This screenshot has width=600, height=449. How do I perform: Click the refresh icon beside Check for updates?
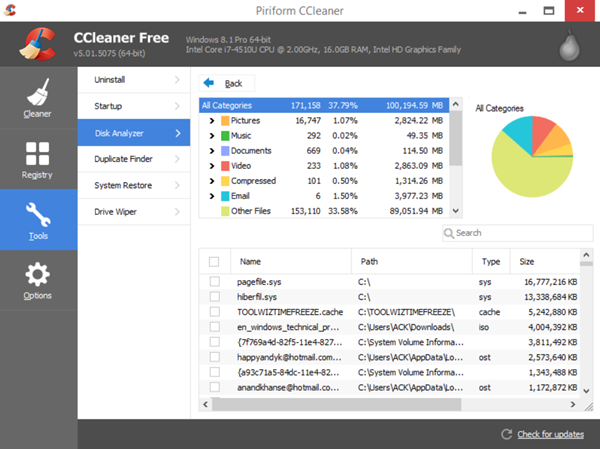(x=507, y=434)
